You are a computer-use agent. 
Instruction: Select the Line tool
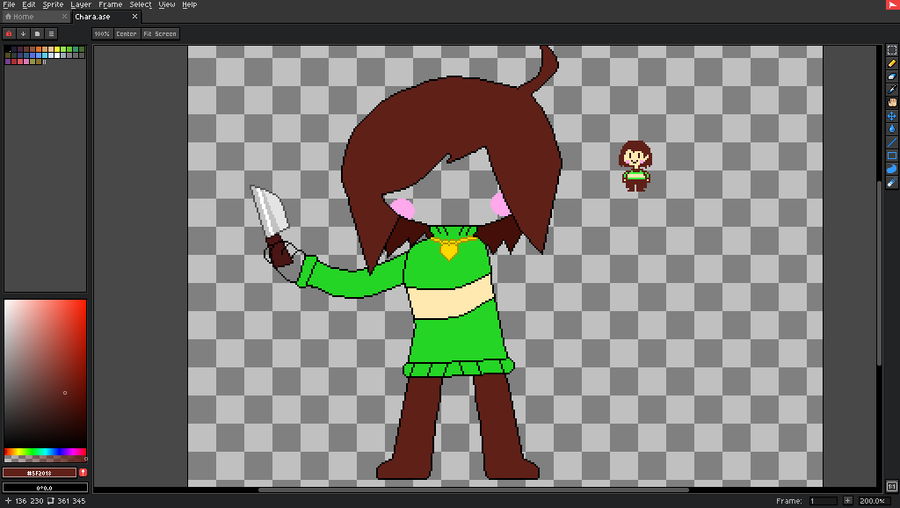point(891,142)
